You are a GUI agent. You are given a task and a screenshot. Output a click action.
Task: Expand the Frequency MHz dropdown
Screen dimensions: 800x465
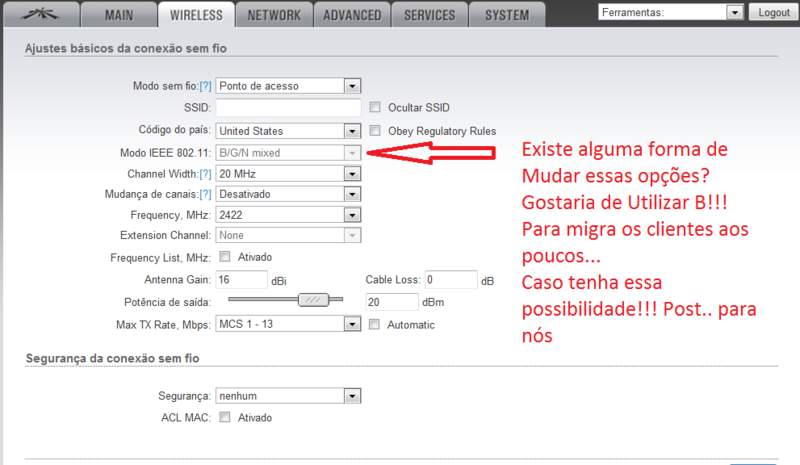(288, 215)
